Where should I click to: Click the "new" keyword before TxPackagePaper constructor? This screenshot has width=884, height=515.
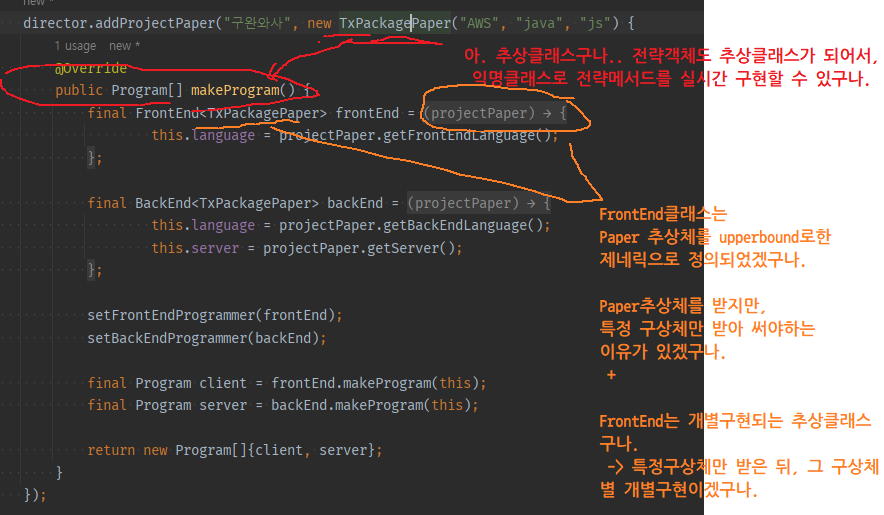(319, 23)
